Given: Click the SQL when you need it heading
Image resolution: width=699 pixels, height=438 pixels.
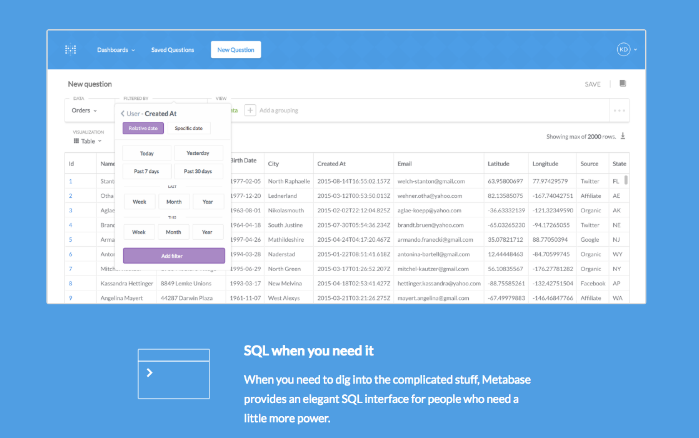Looking at the screenshot, I should pos(308,351).
